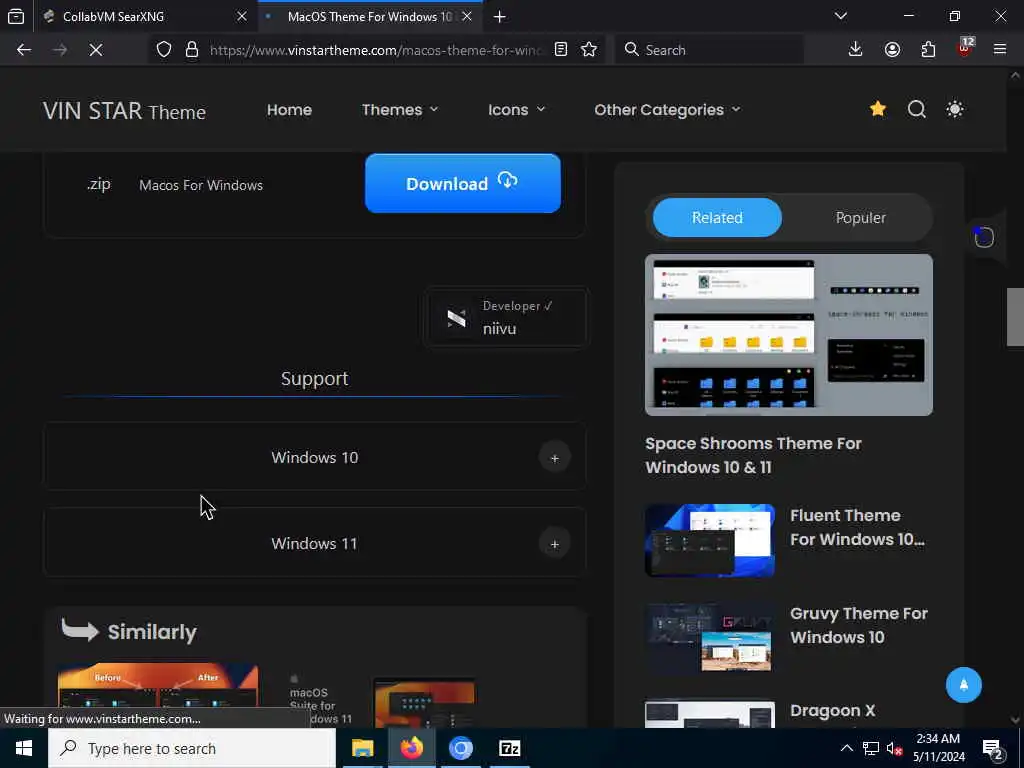Open extensions puzzle icon
Screen dimensions: 1024x768
[x=928, y=50]
